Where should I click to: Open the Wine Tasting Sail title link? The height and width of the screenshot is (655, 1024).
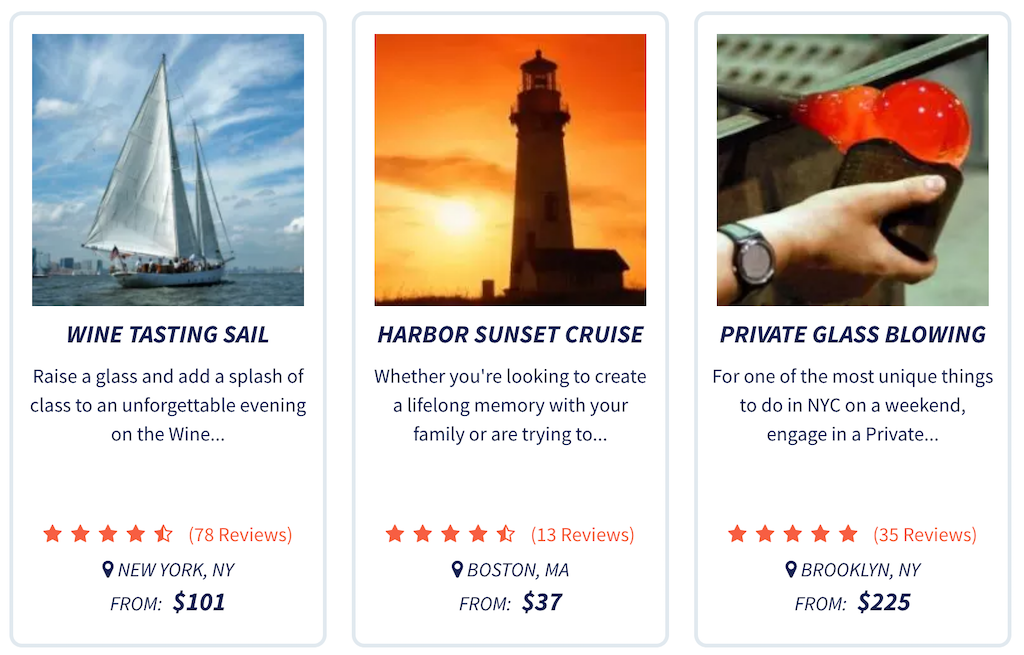168,334
